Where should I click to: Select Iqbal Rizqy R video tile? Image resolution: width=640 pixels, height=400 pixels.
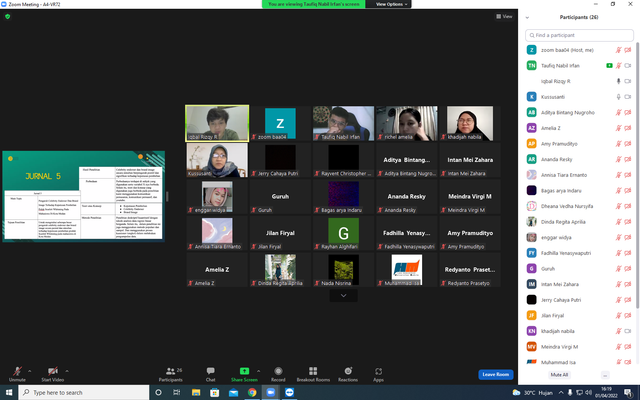point(217,123)
